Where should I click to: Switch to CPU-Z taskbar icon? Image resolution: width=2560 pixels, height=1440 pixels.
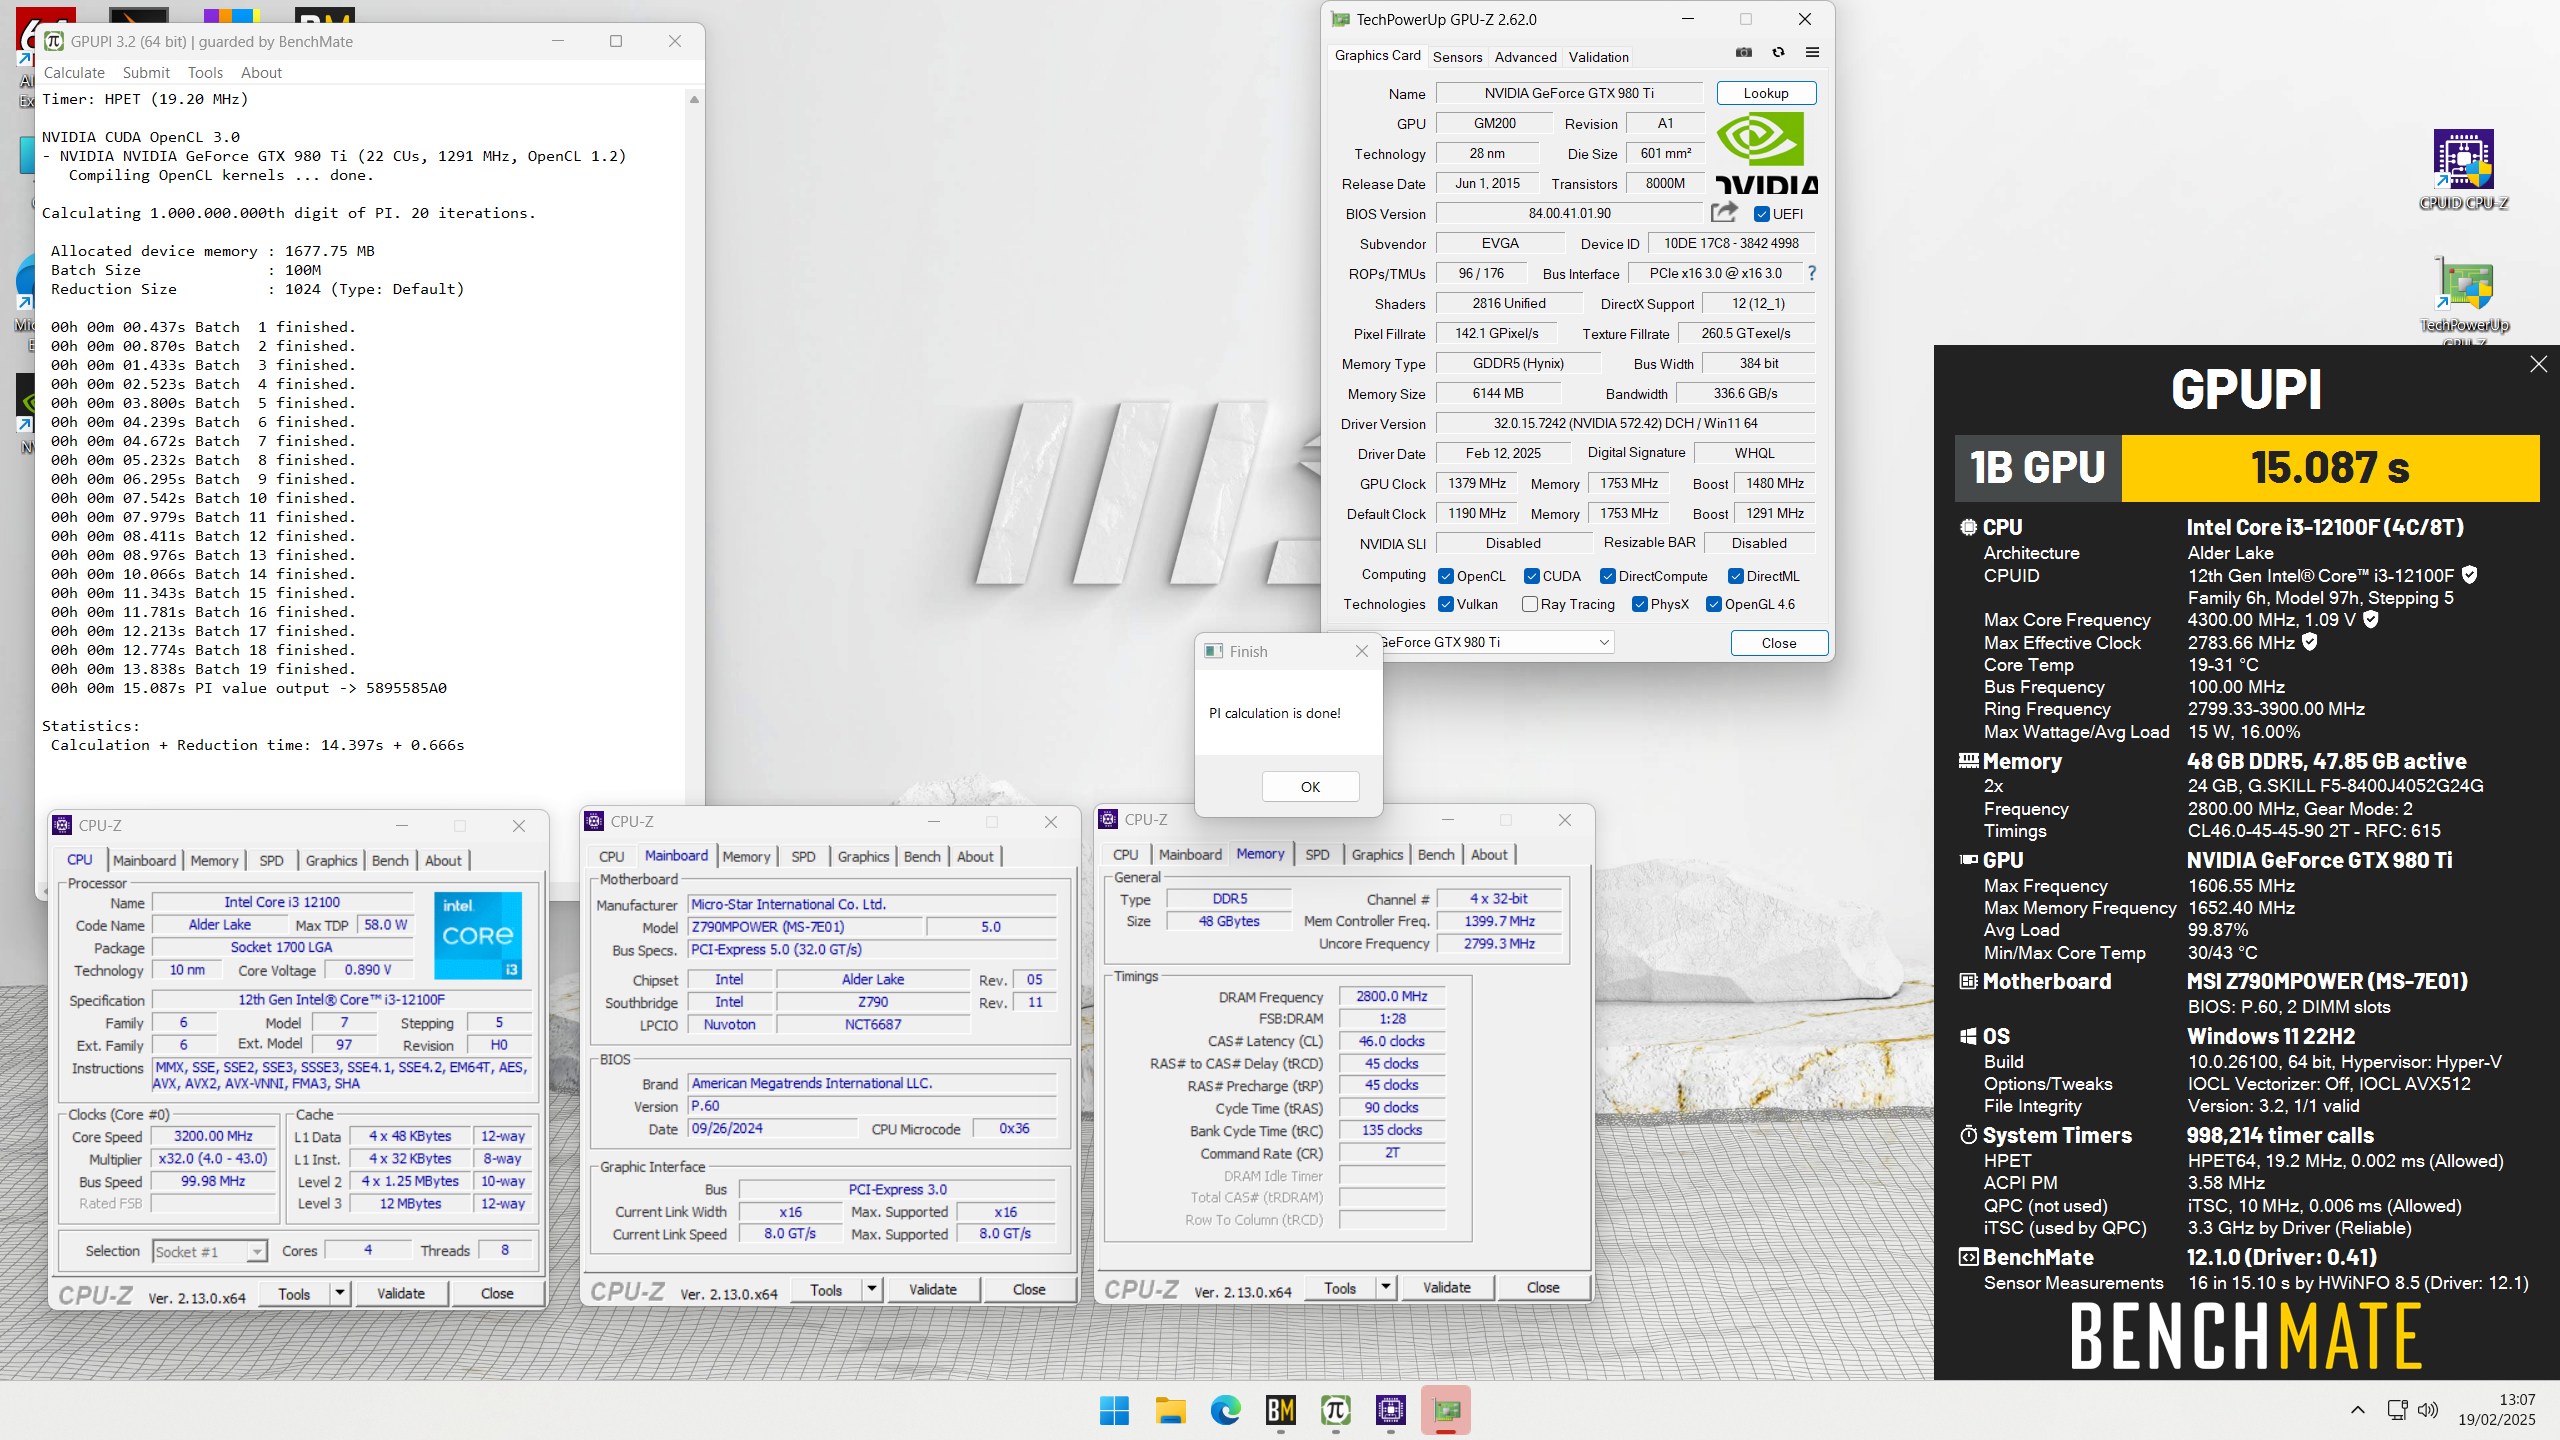click(1391, 1410)
